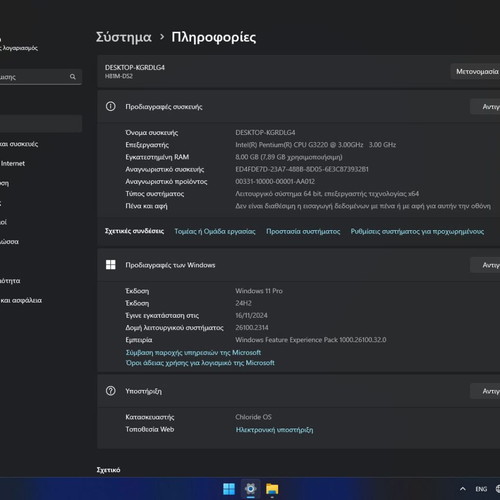Open the Προστασία συστήματος link
The height and width of the screenshot is (500, 500).
tap(303, 231)
